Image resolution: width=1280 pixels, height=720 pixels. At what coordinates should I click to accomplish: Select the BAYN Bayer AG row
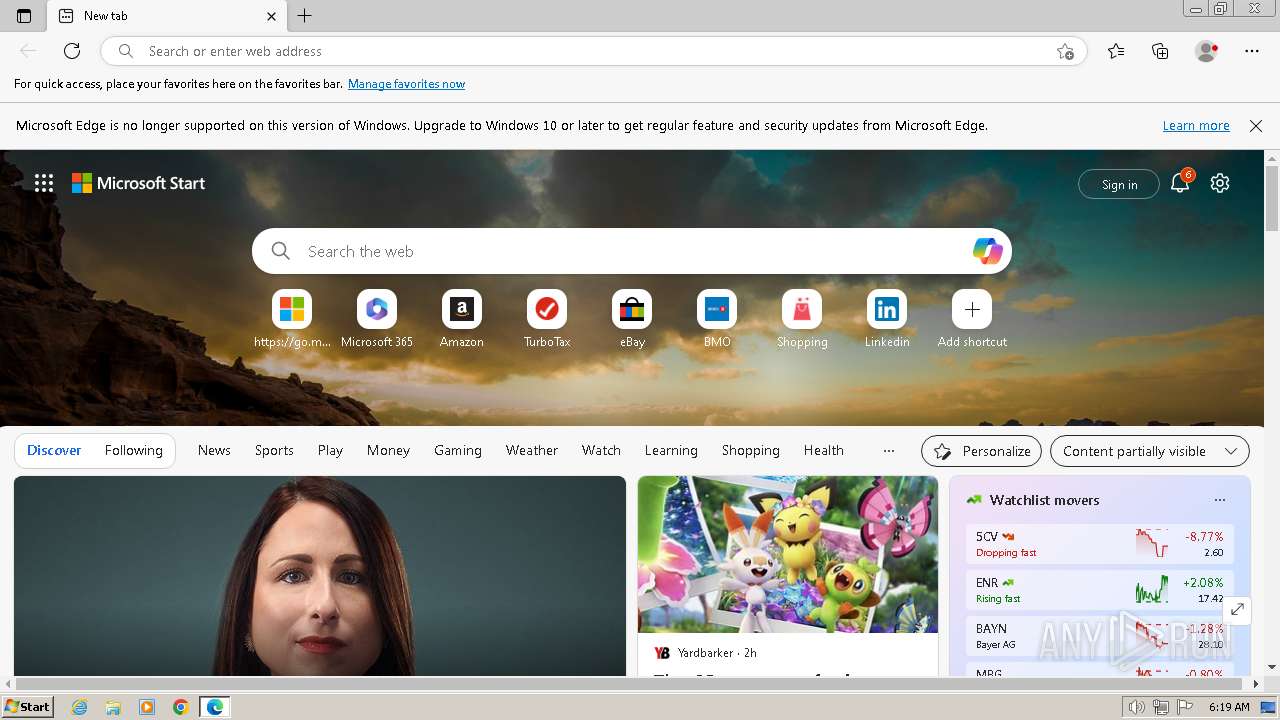point(1100,636)
